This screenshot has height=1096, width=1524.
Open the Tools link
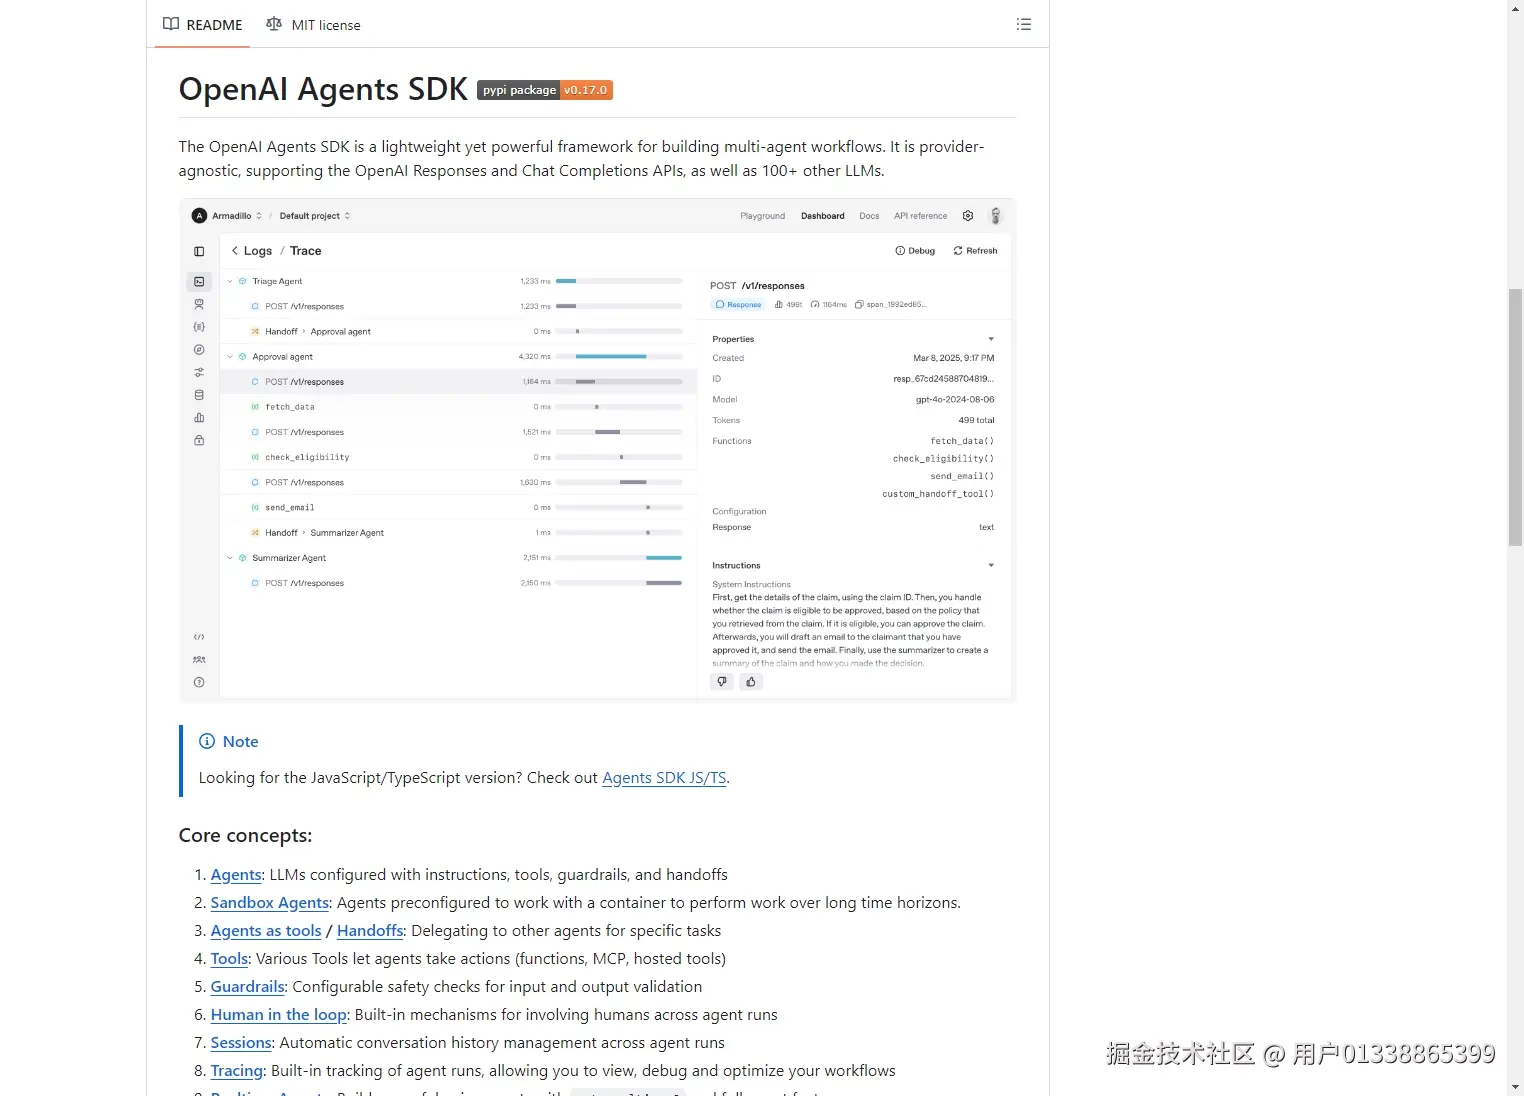coord(229,959)
